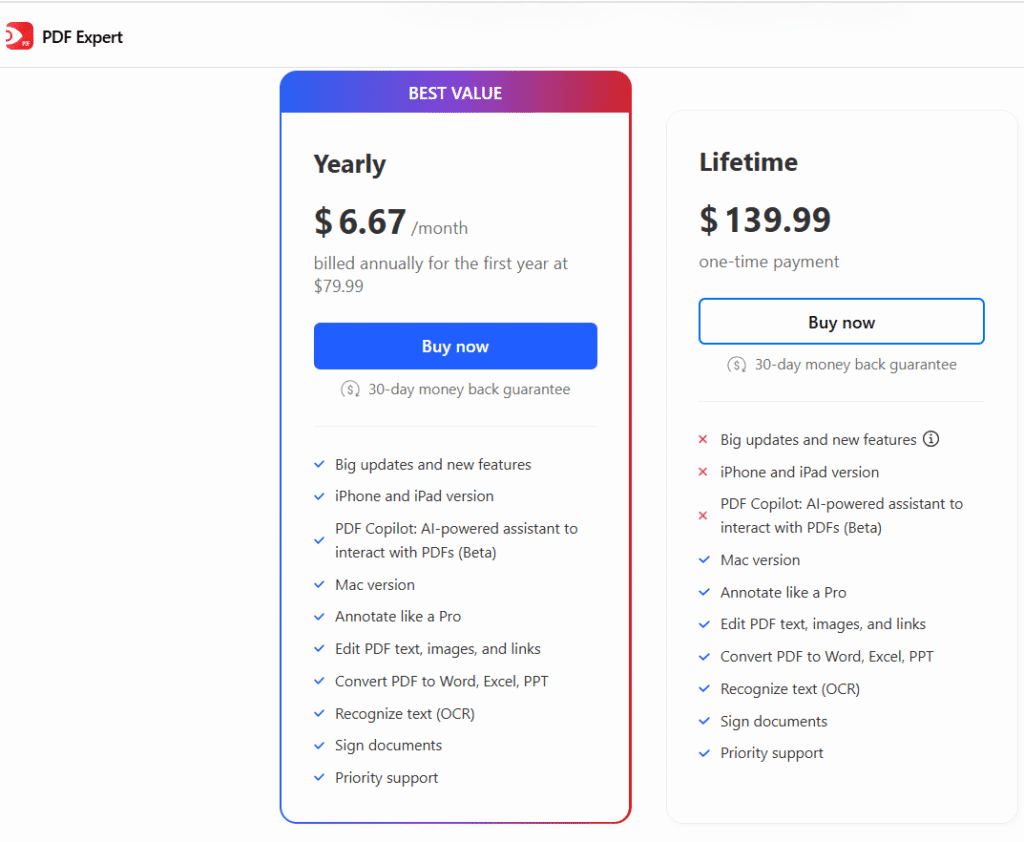
Task: Click money-back guarantee icon under Yearly plan
Action: pyautogui.click(x=350, y=389)
